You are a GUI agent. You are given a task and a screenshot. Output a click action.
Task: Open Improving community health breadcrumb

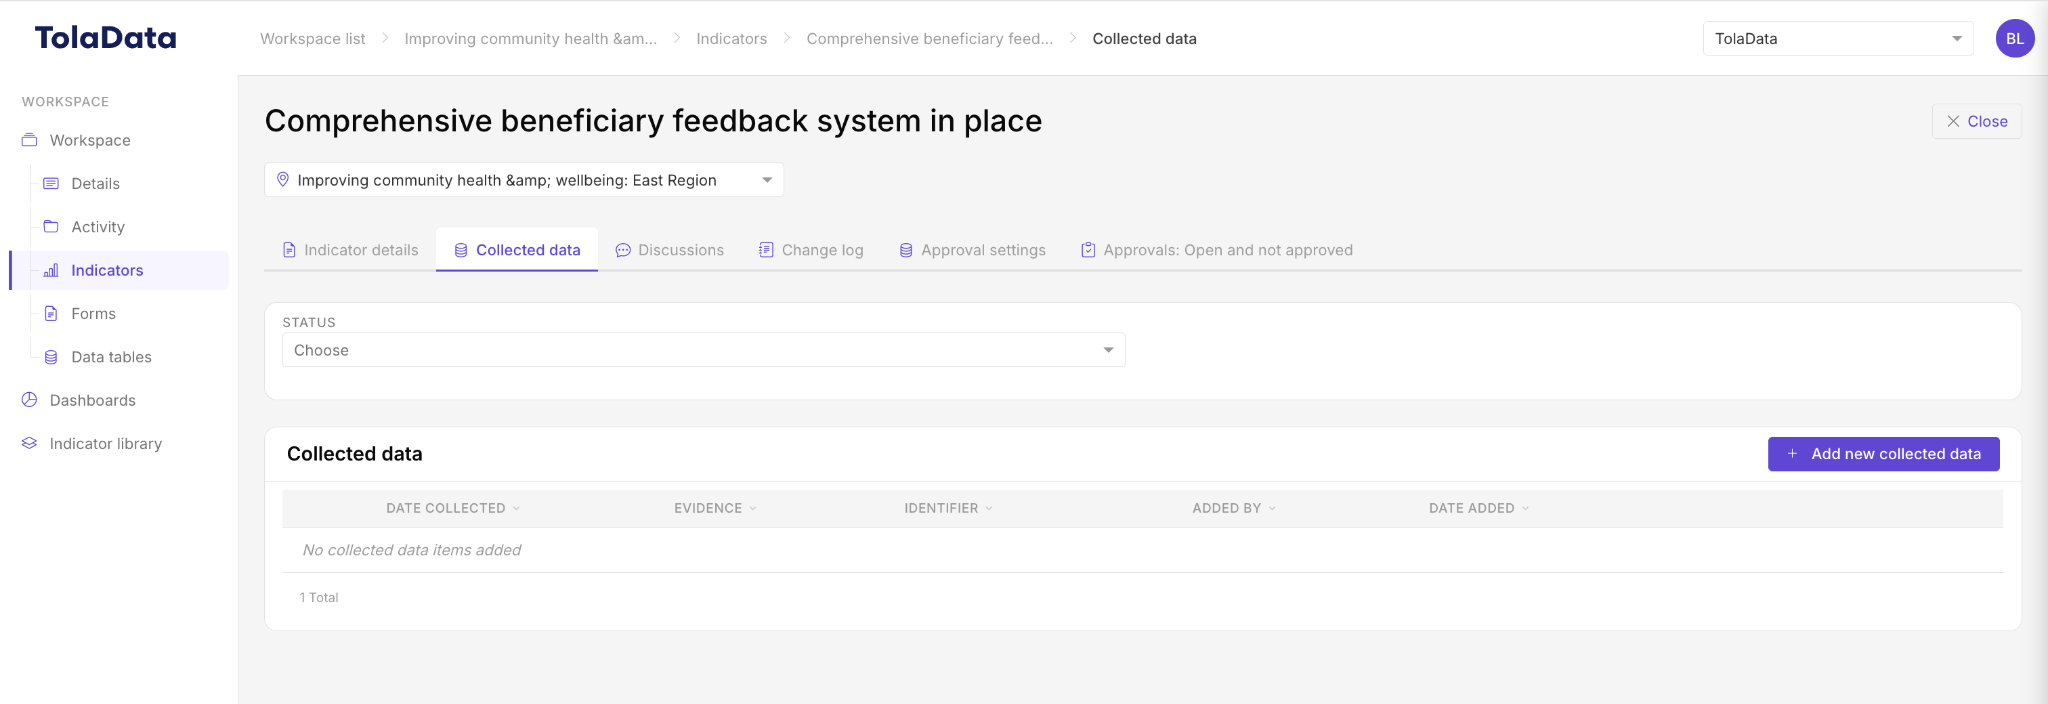531,39
